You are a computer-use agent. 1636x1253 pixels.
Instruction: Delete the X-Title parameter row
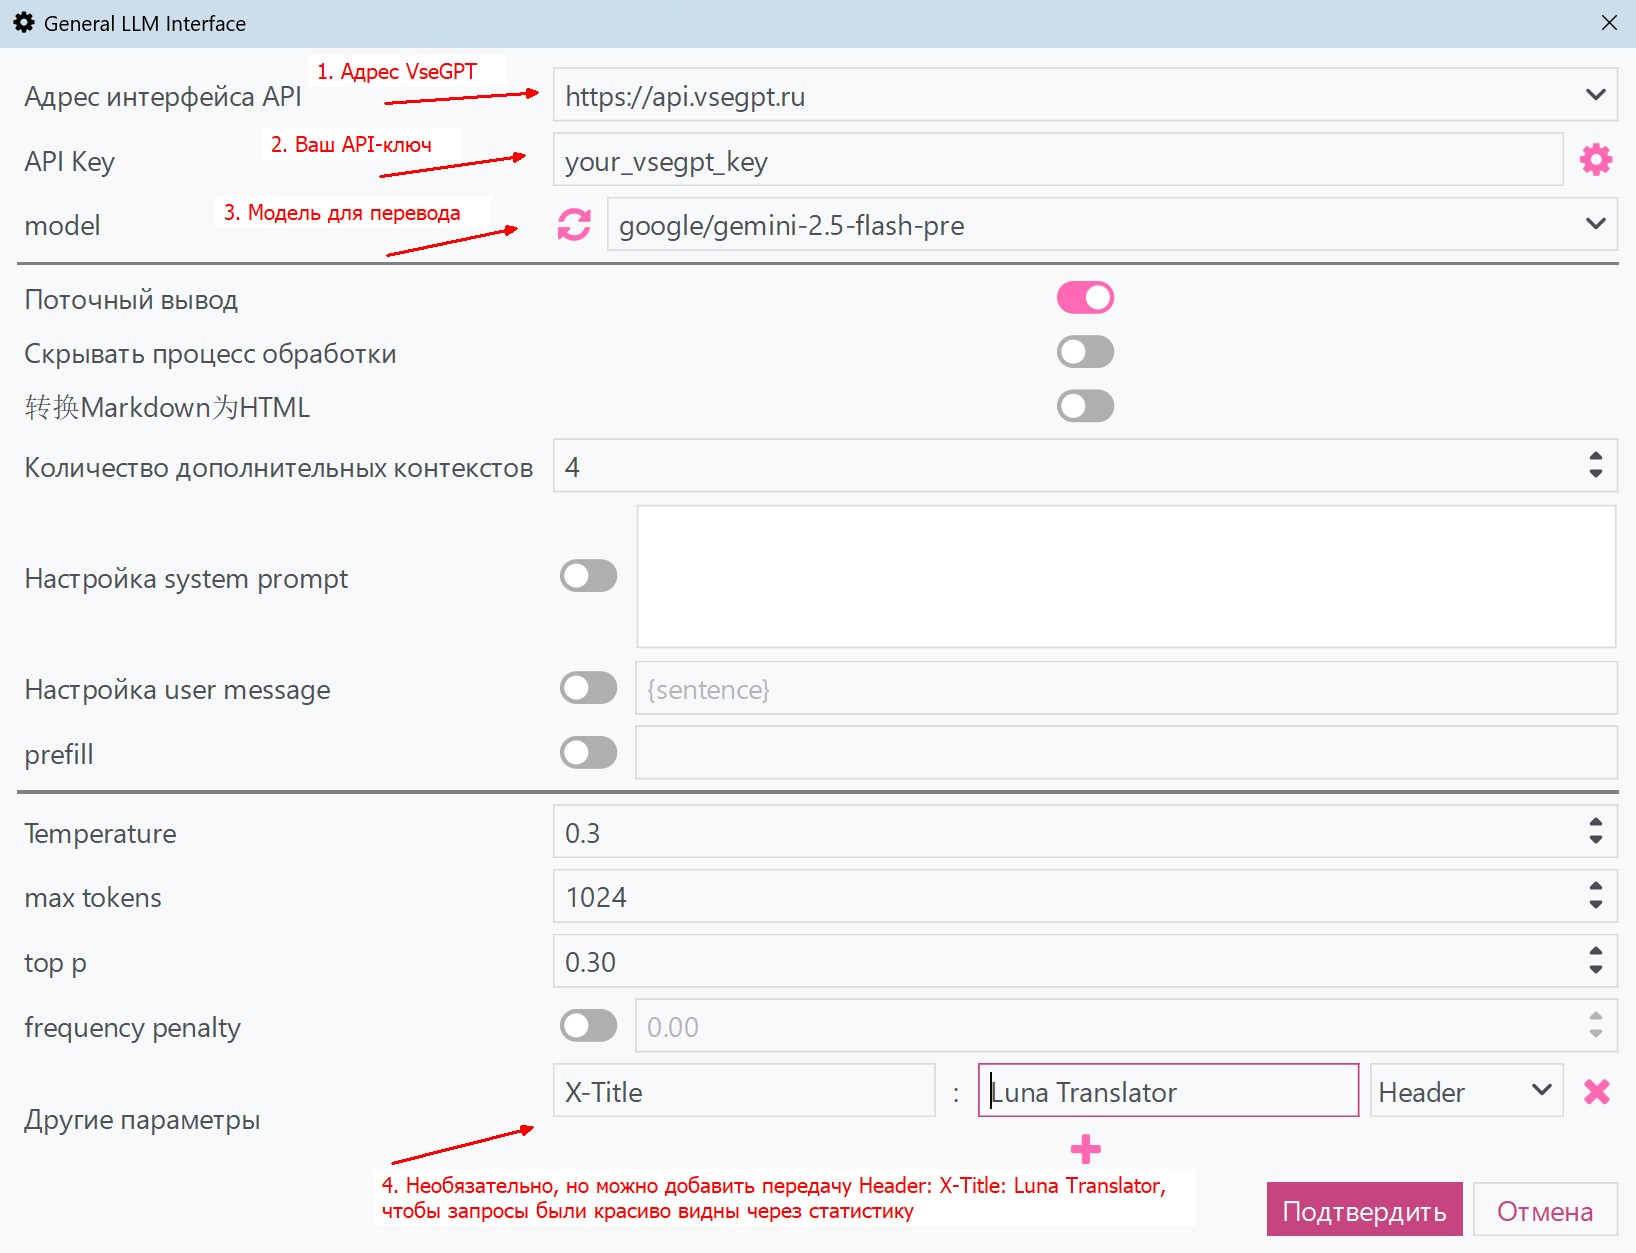[x=1597, y=1091]
